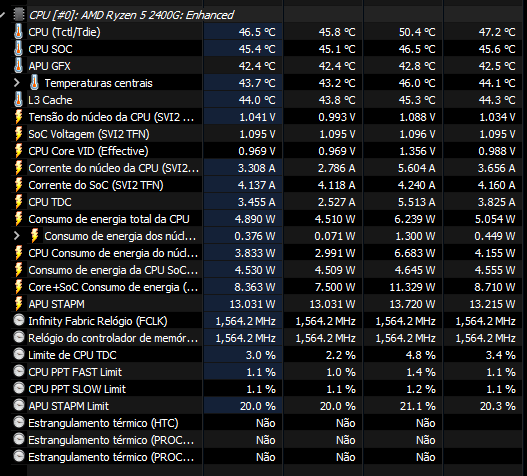Click the 13.215 W APU STAPM average value
The width and height of the screenshot is (527, 476).
click(492, 304)
